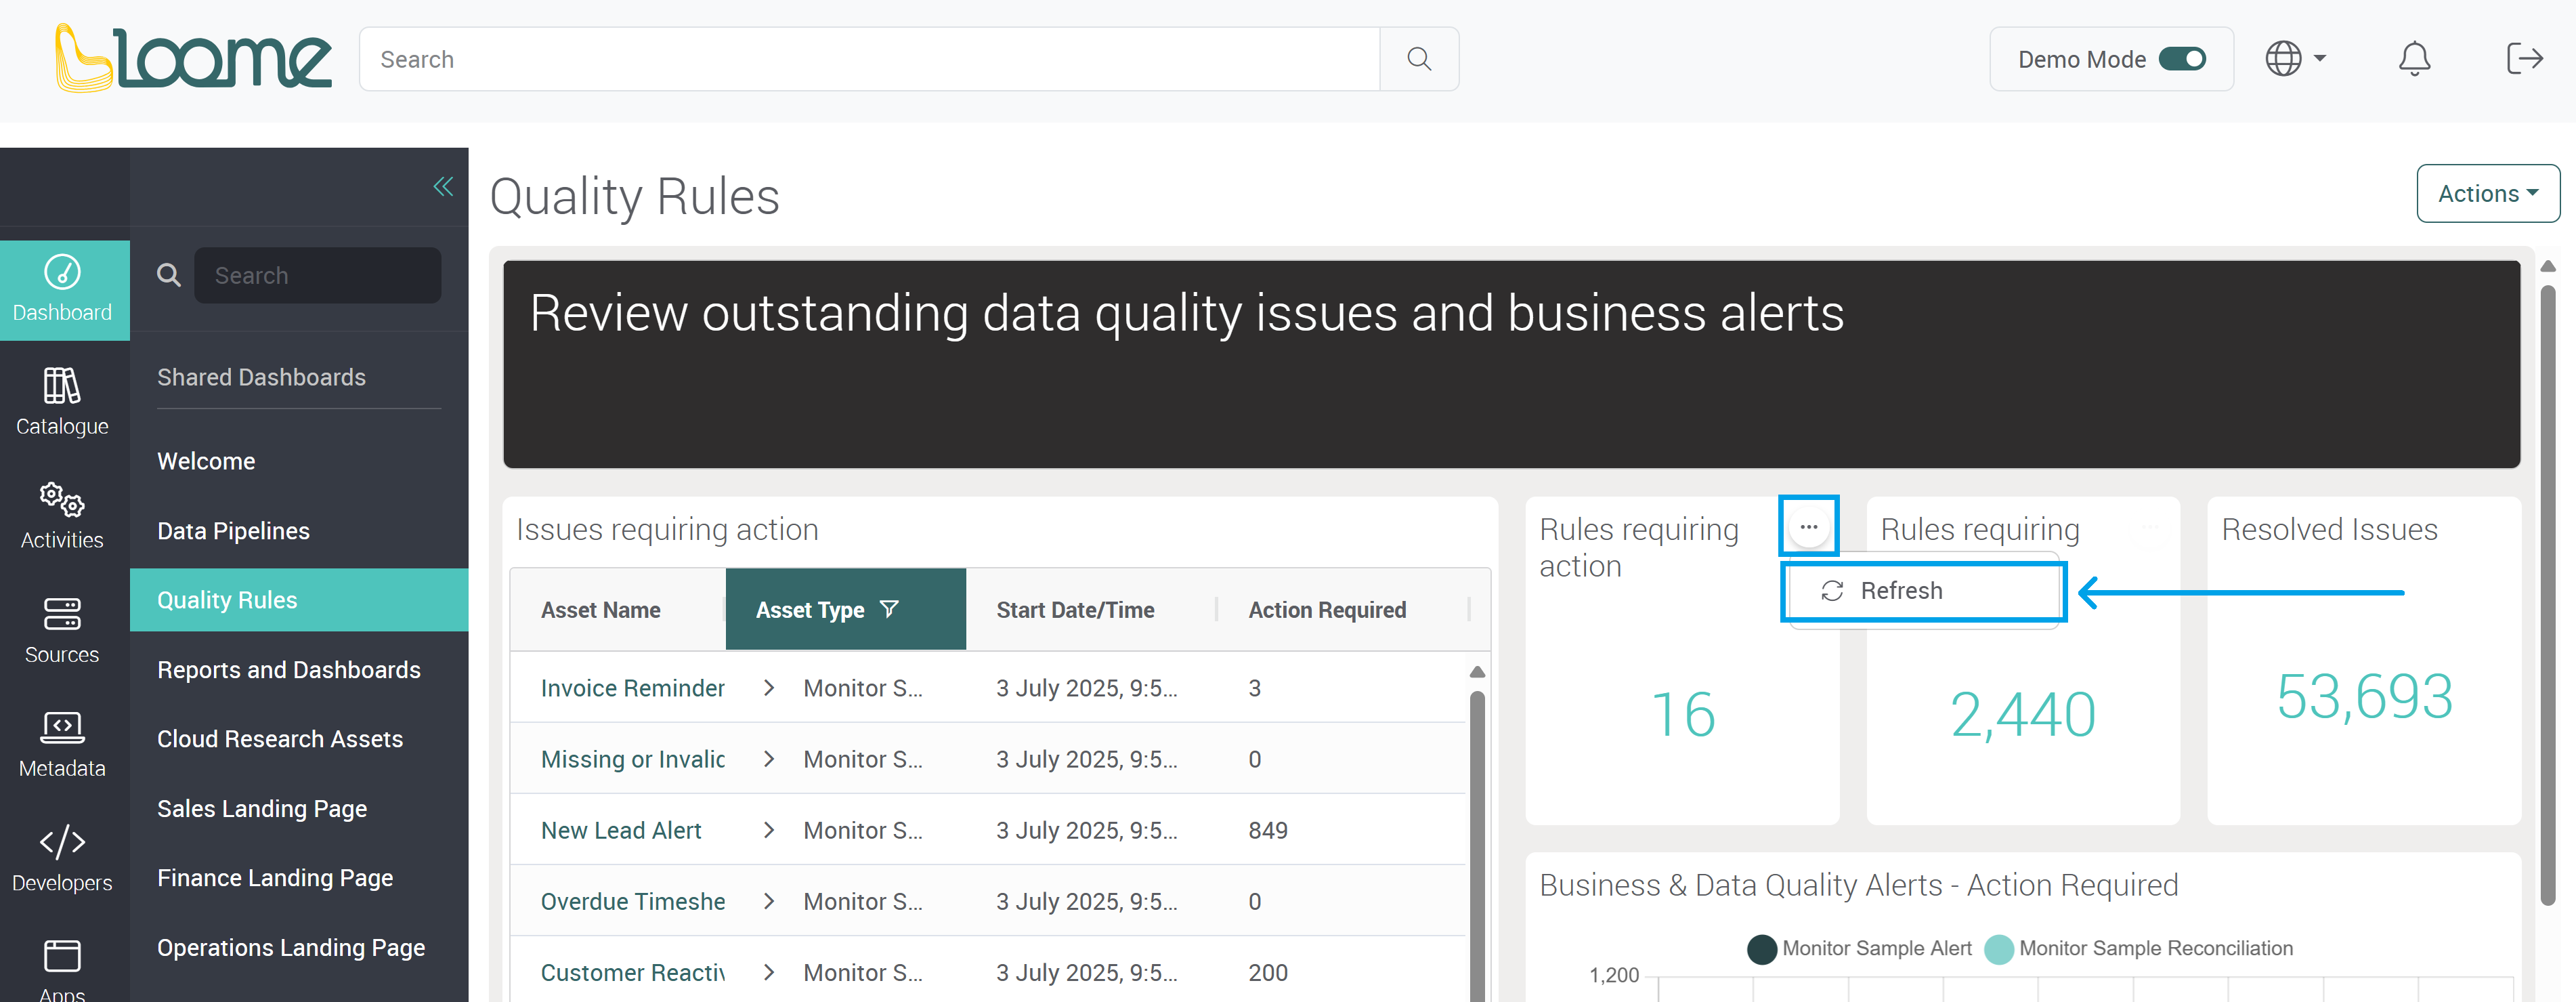Expand the Customer Reactivation row chevron
2576x1002 pixels.
pos(769,972)
